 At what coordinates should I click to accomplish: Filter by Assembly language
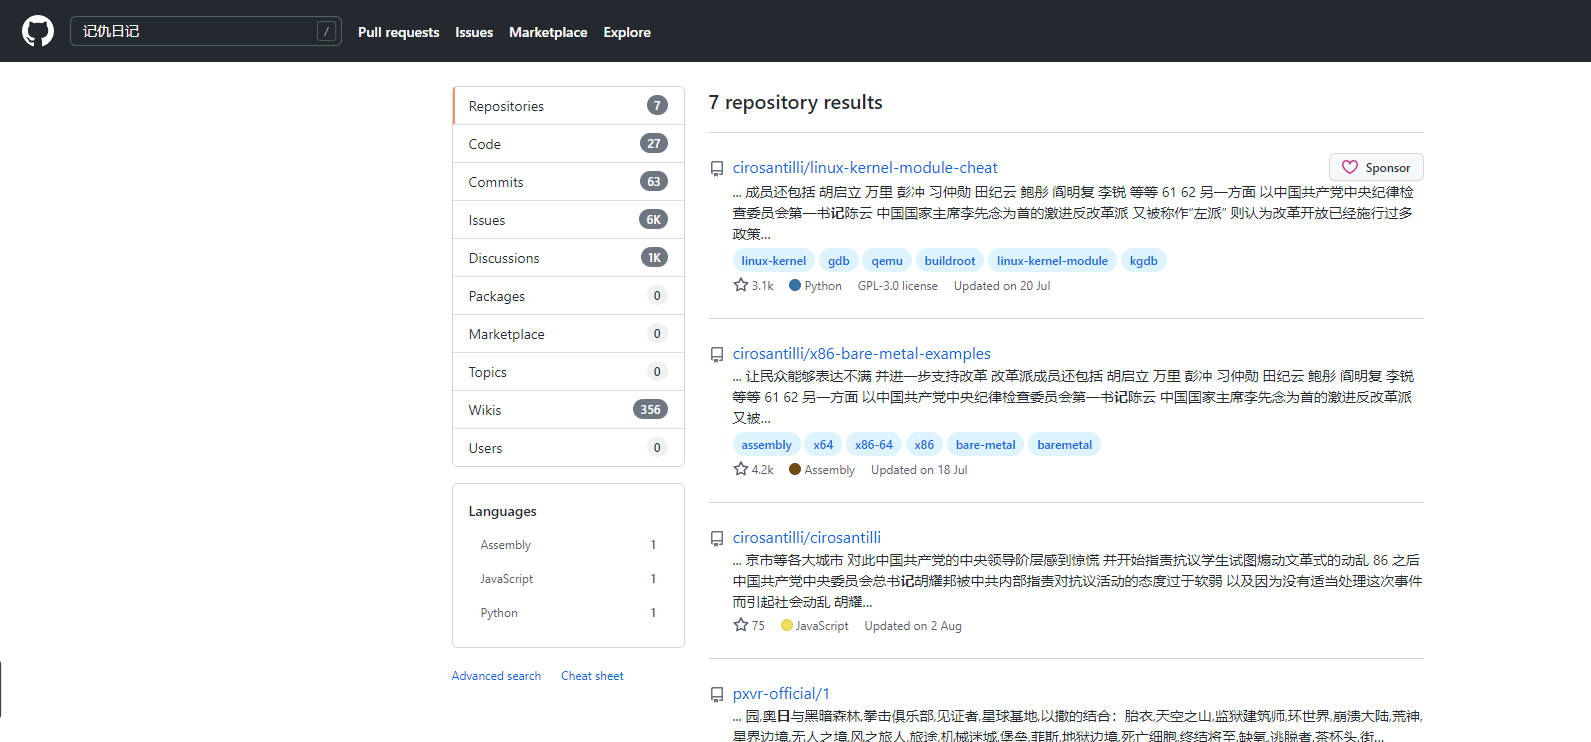click(x=568, y=545)
